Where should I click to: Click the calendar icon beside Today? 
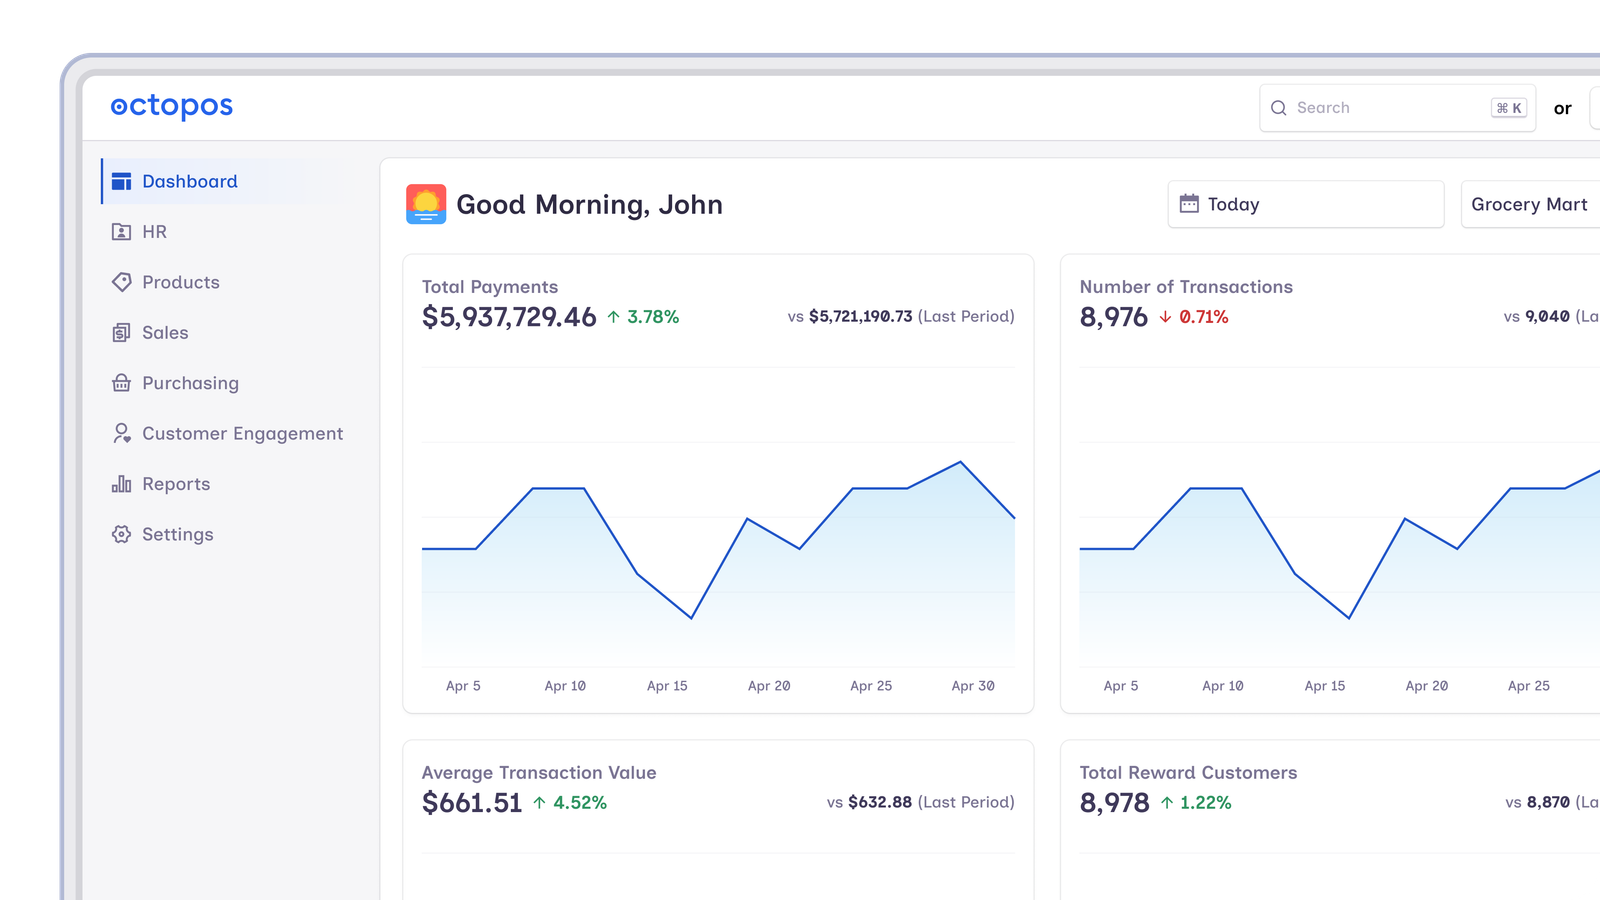tap(1189, 204)
